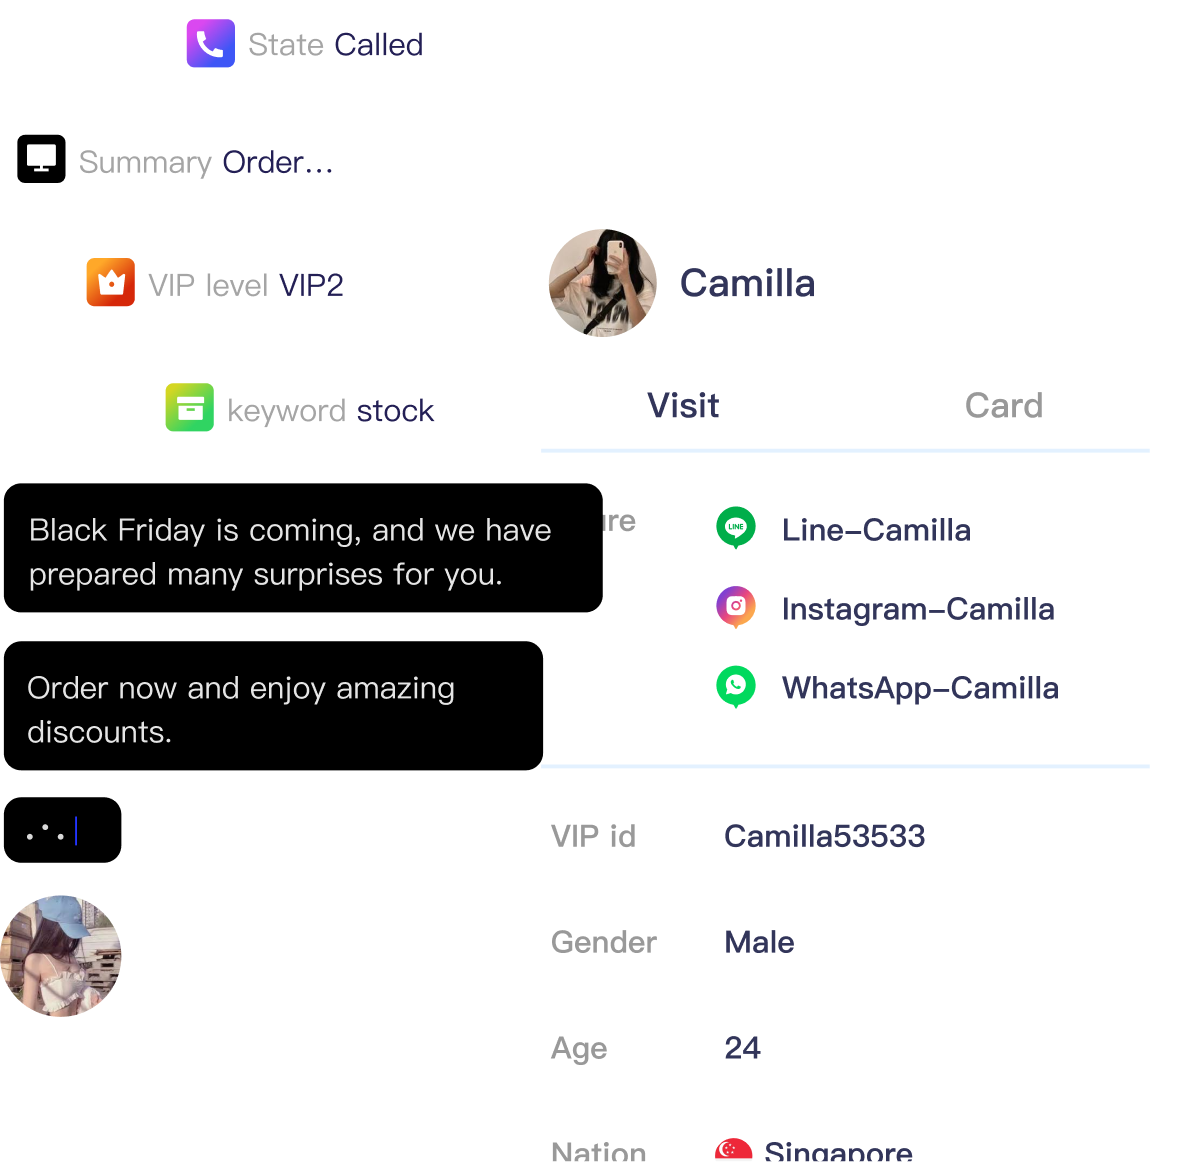The height and width of the screenshot is (1170, 1194).
Task: Click the WhatsApp chat icon
Action: click(x=736, y=686)
